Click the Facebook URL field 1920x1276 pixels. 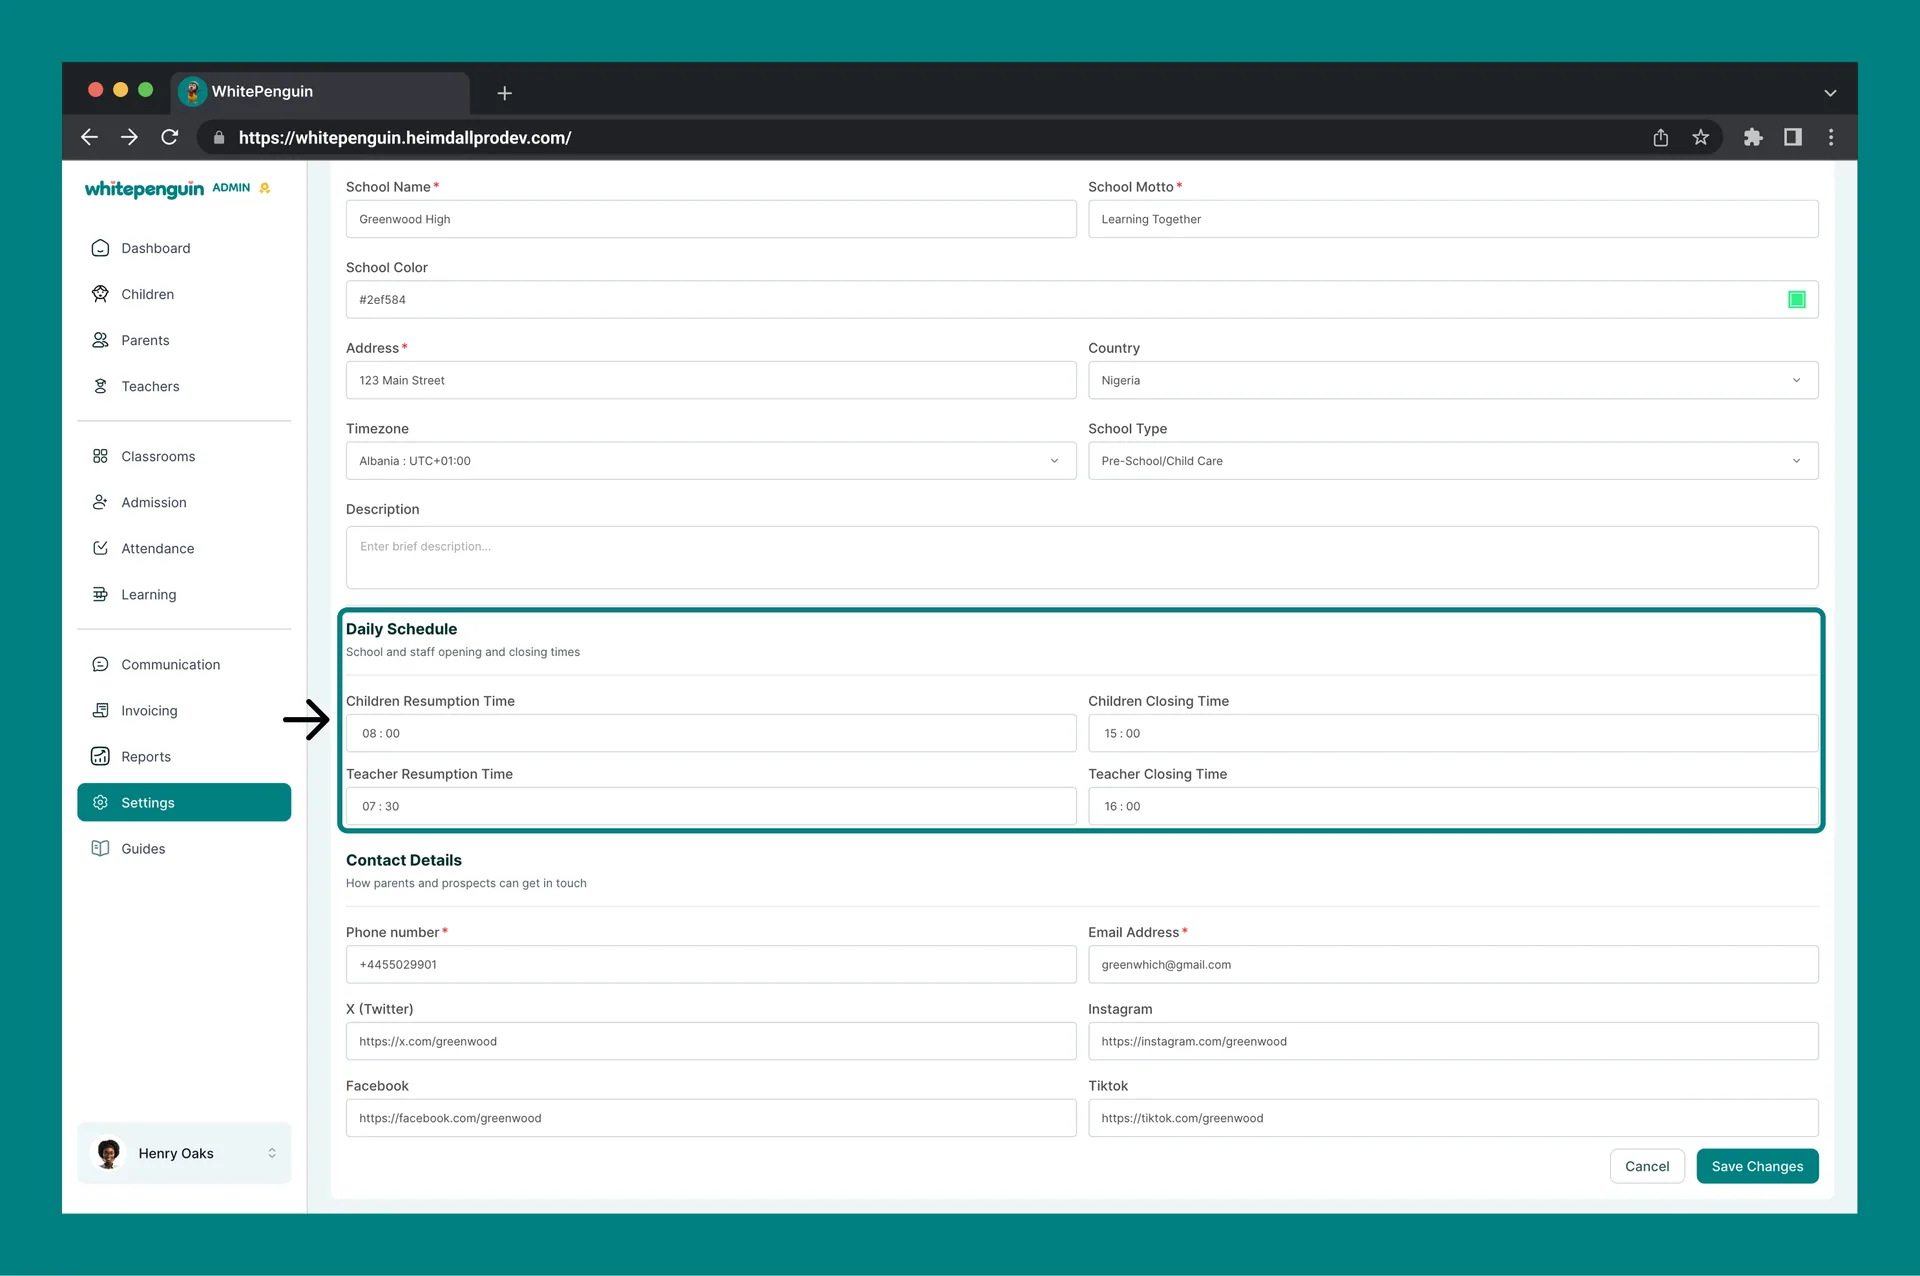[x=711, y=1118]
